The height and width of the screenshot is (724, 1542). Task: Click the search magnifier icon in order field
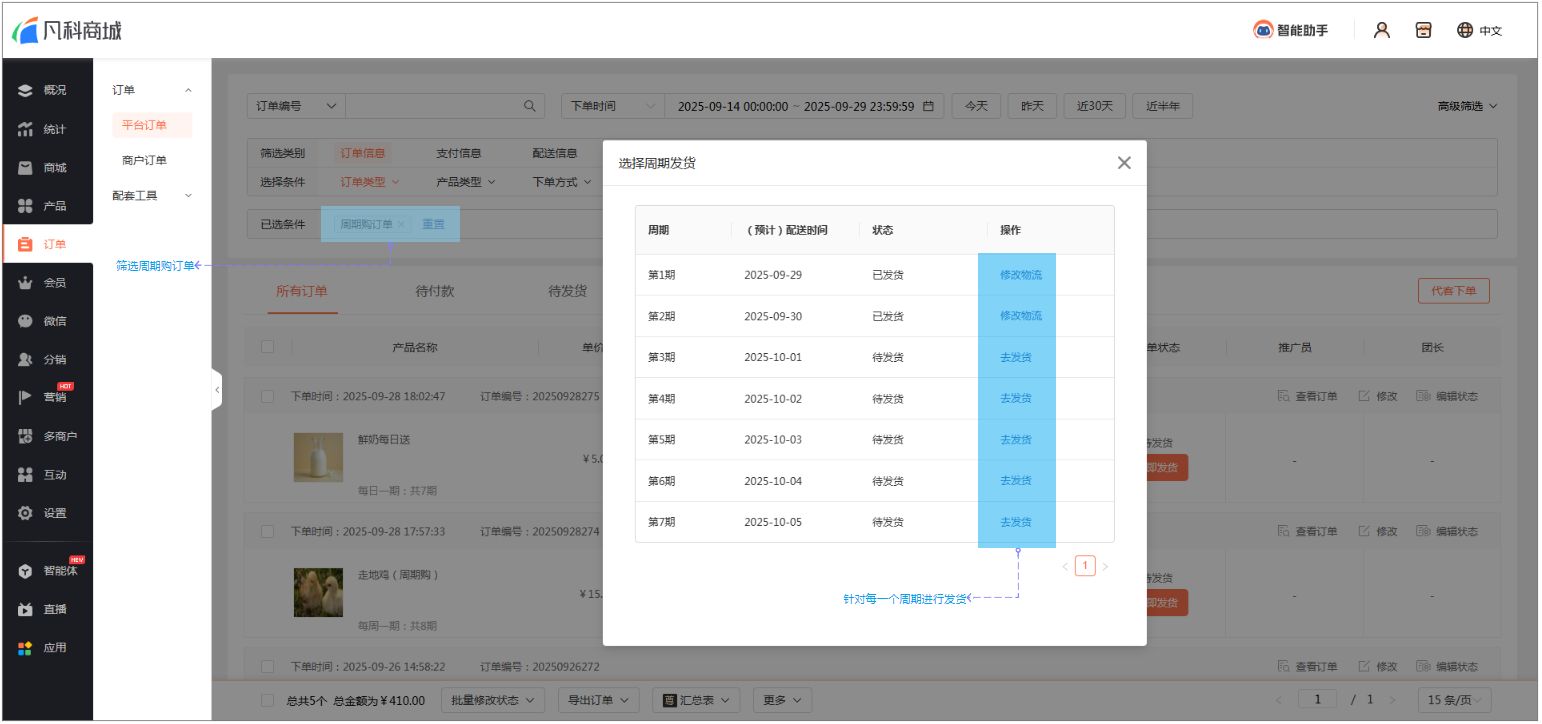click(x=530, y=106)
